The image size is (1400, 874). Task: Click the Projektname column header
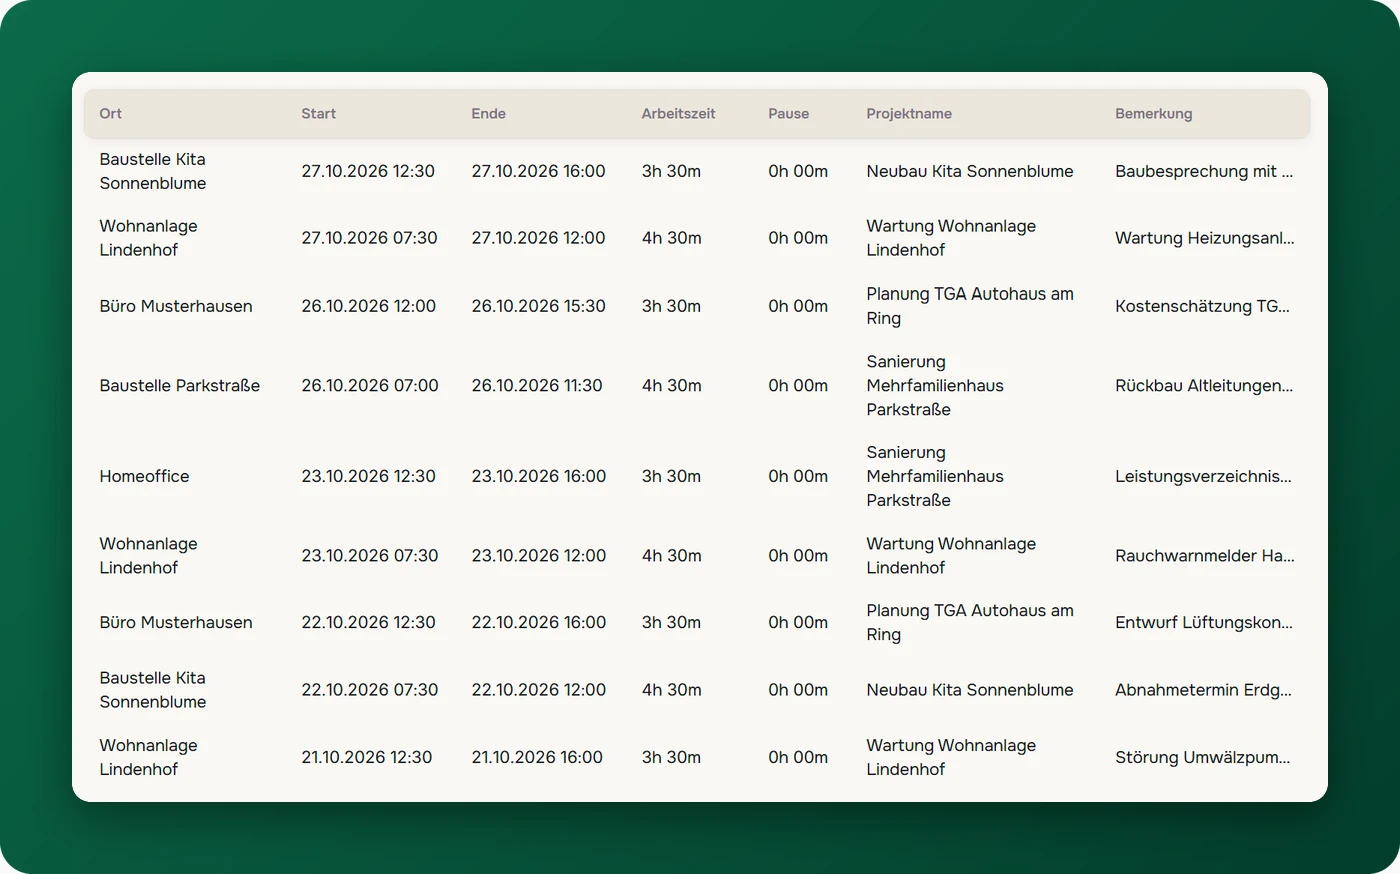(909, 114)
